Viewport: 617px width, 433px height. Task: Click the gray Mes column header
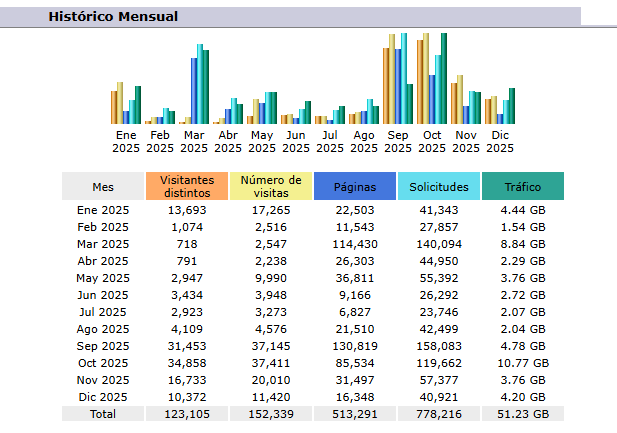[103, 187]
